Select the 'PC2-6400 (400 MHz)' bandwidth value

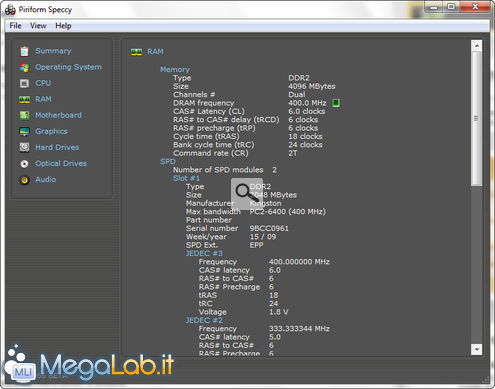click(288, 212)
